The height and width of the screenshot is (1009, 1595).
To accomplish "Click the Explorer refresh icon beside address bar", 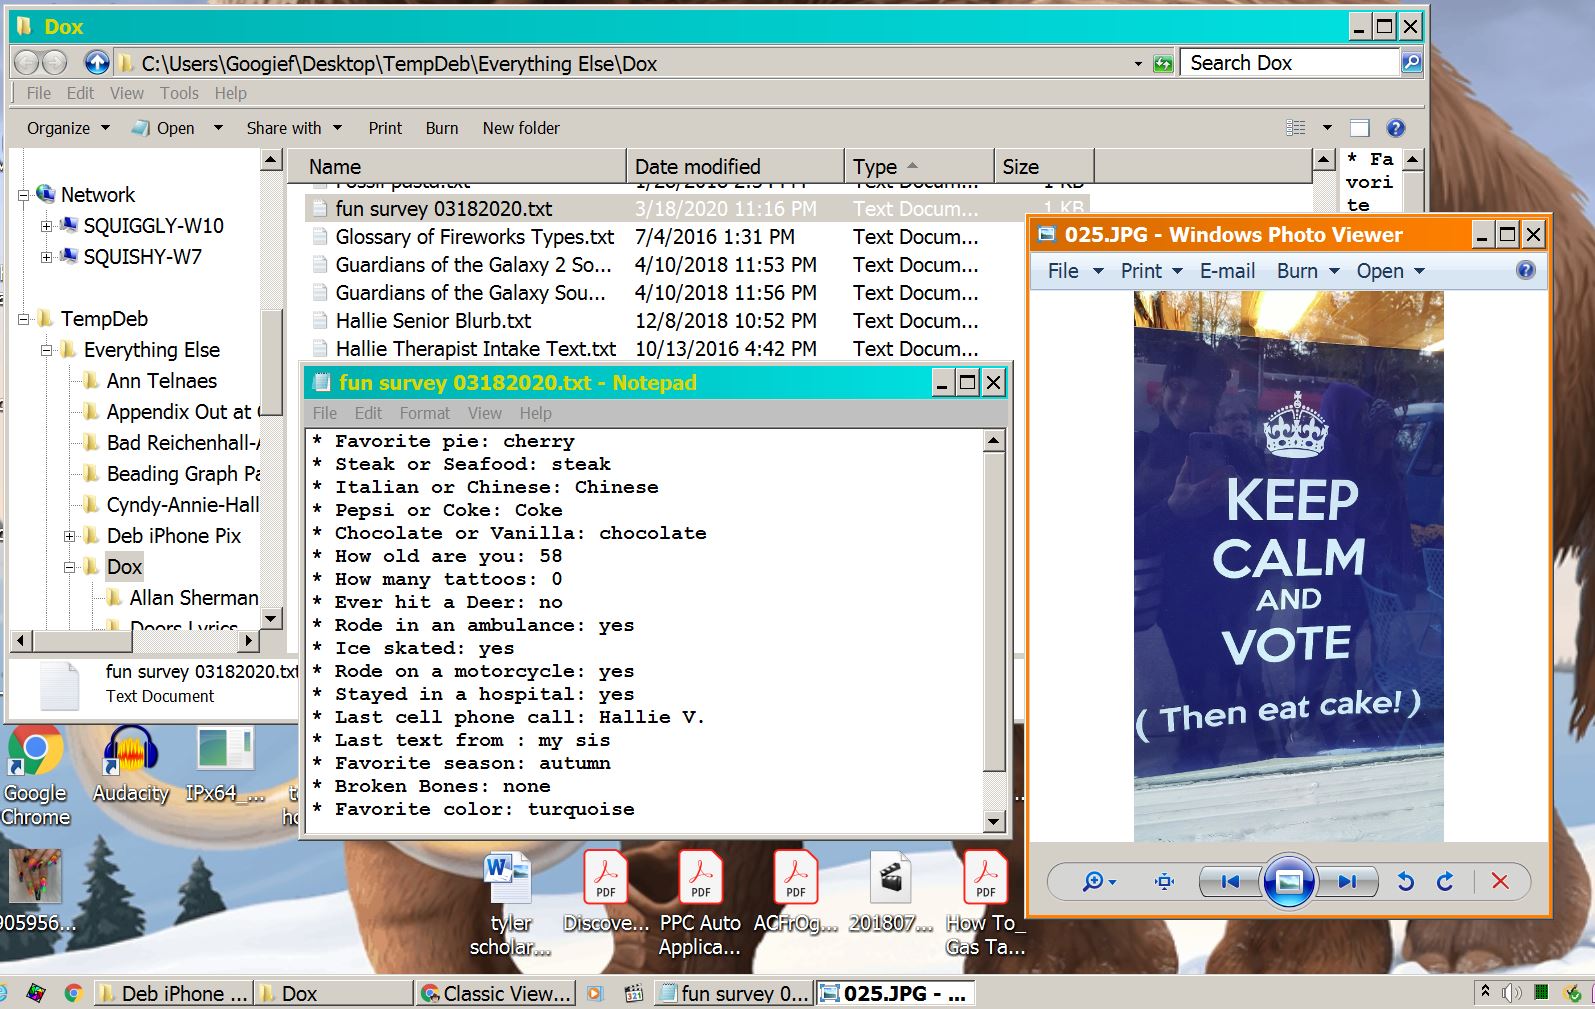I will coord(1163,63).
